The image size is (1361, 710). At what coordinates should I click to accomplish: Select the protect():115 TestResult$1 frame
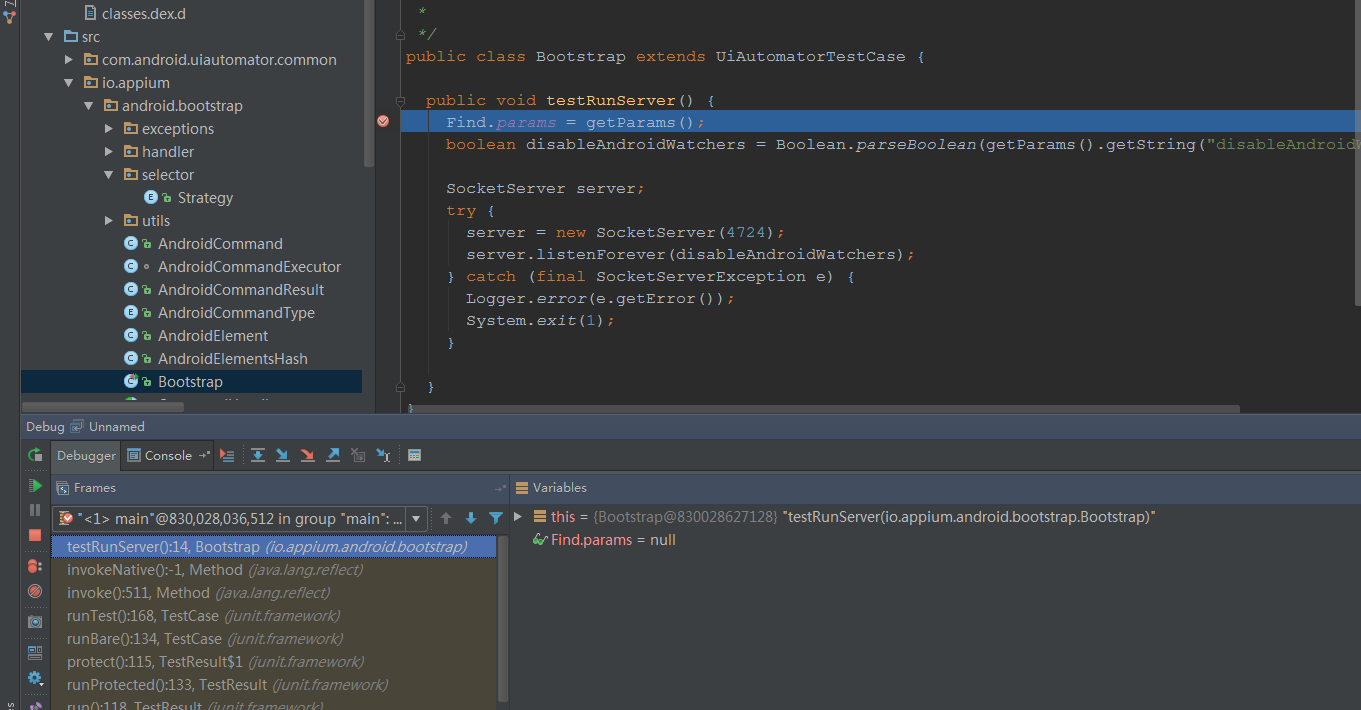tap(274, 662)
